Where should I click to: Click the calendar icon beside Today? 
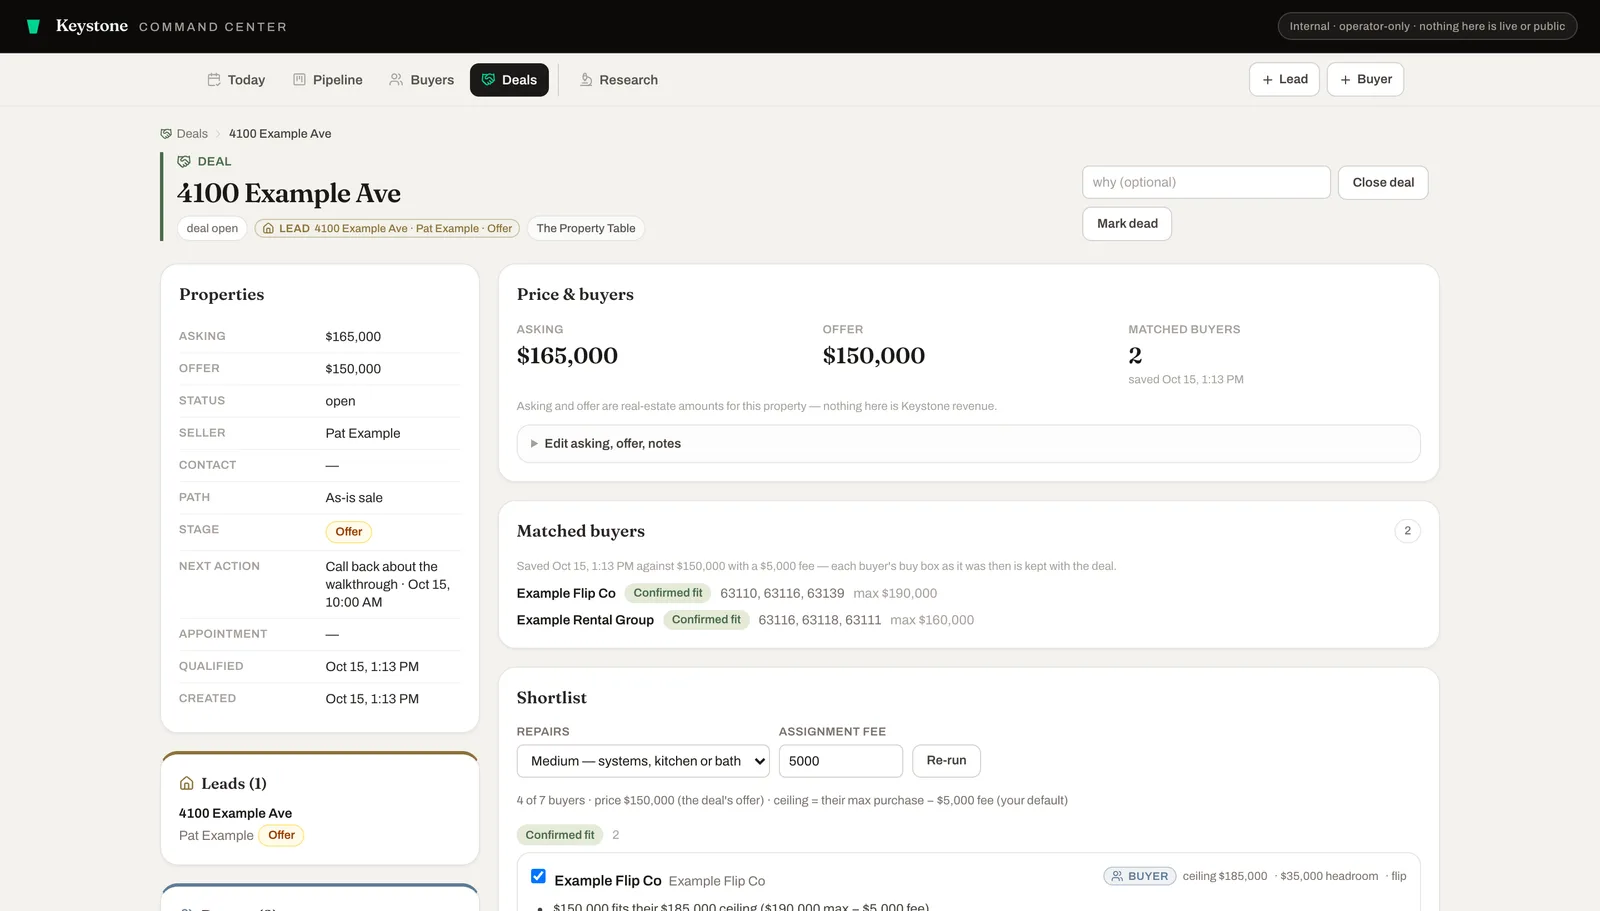coord(213,79)
